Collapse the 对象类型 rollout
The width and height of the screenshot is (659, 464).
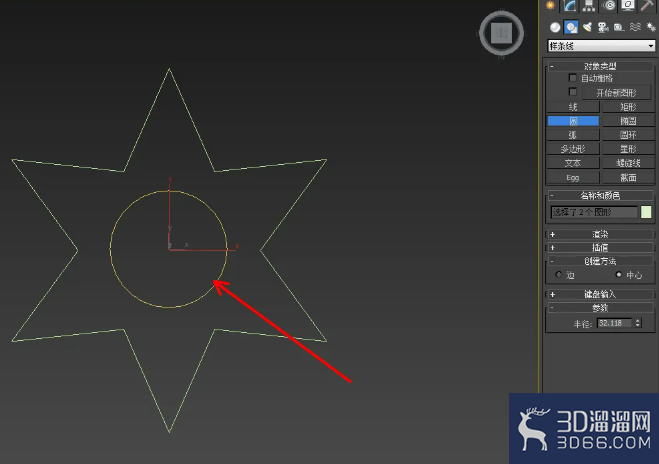pos(600,66)
